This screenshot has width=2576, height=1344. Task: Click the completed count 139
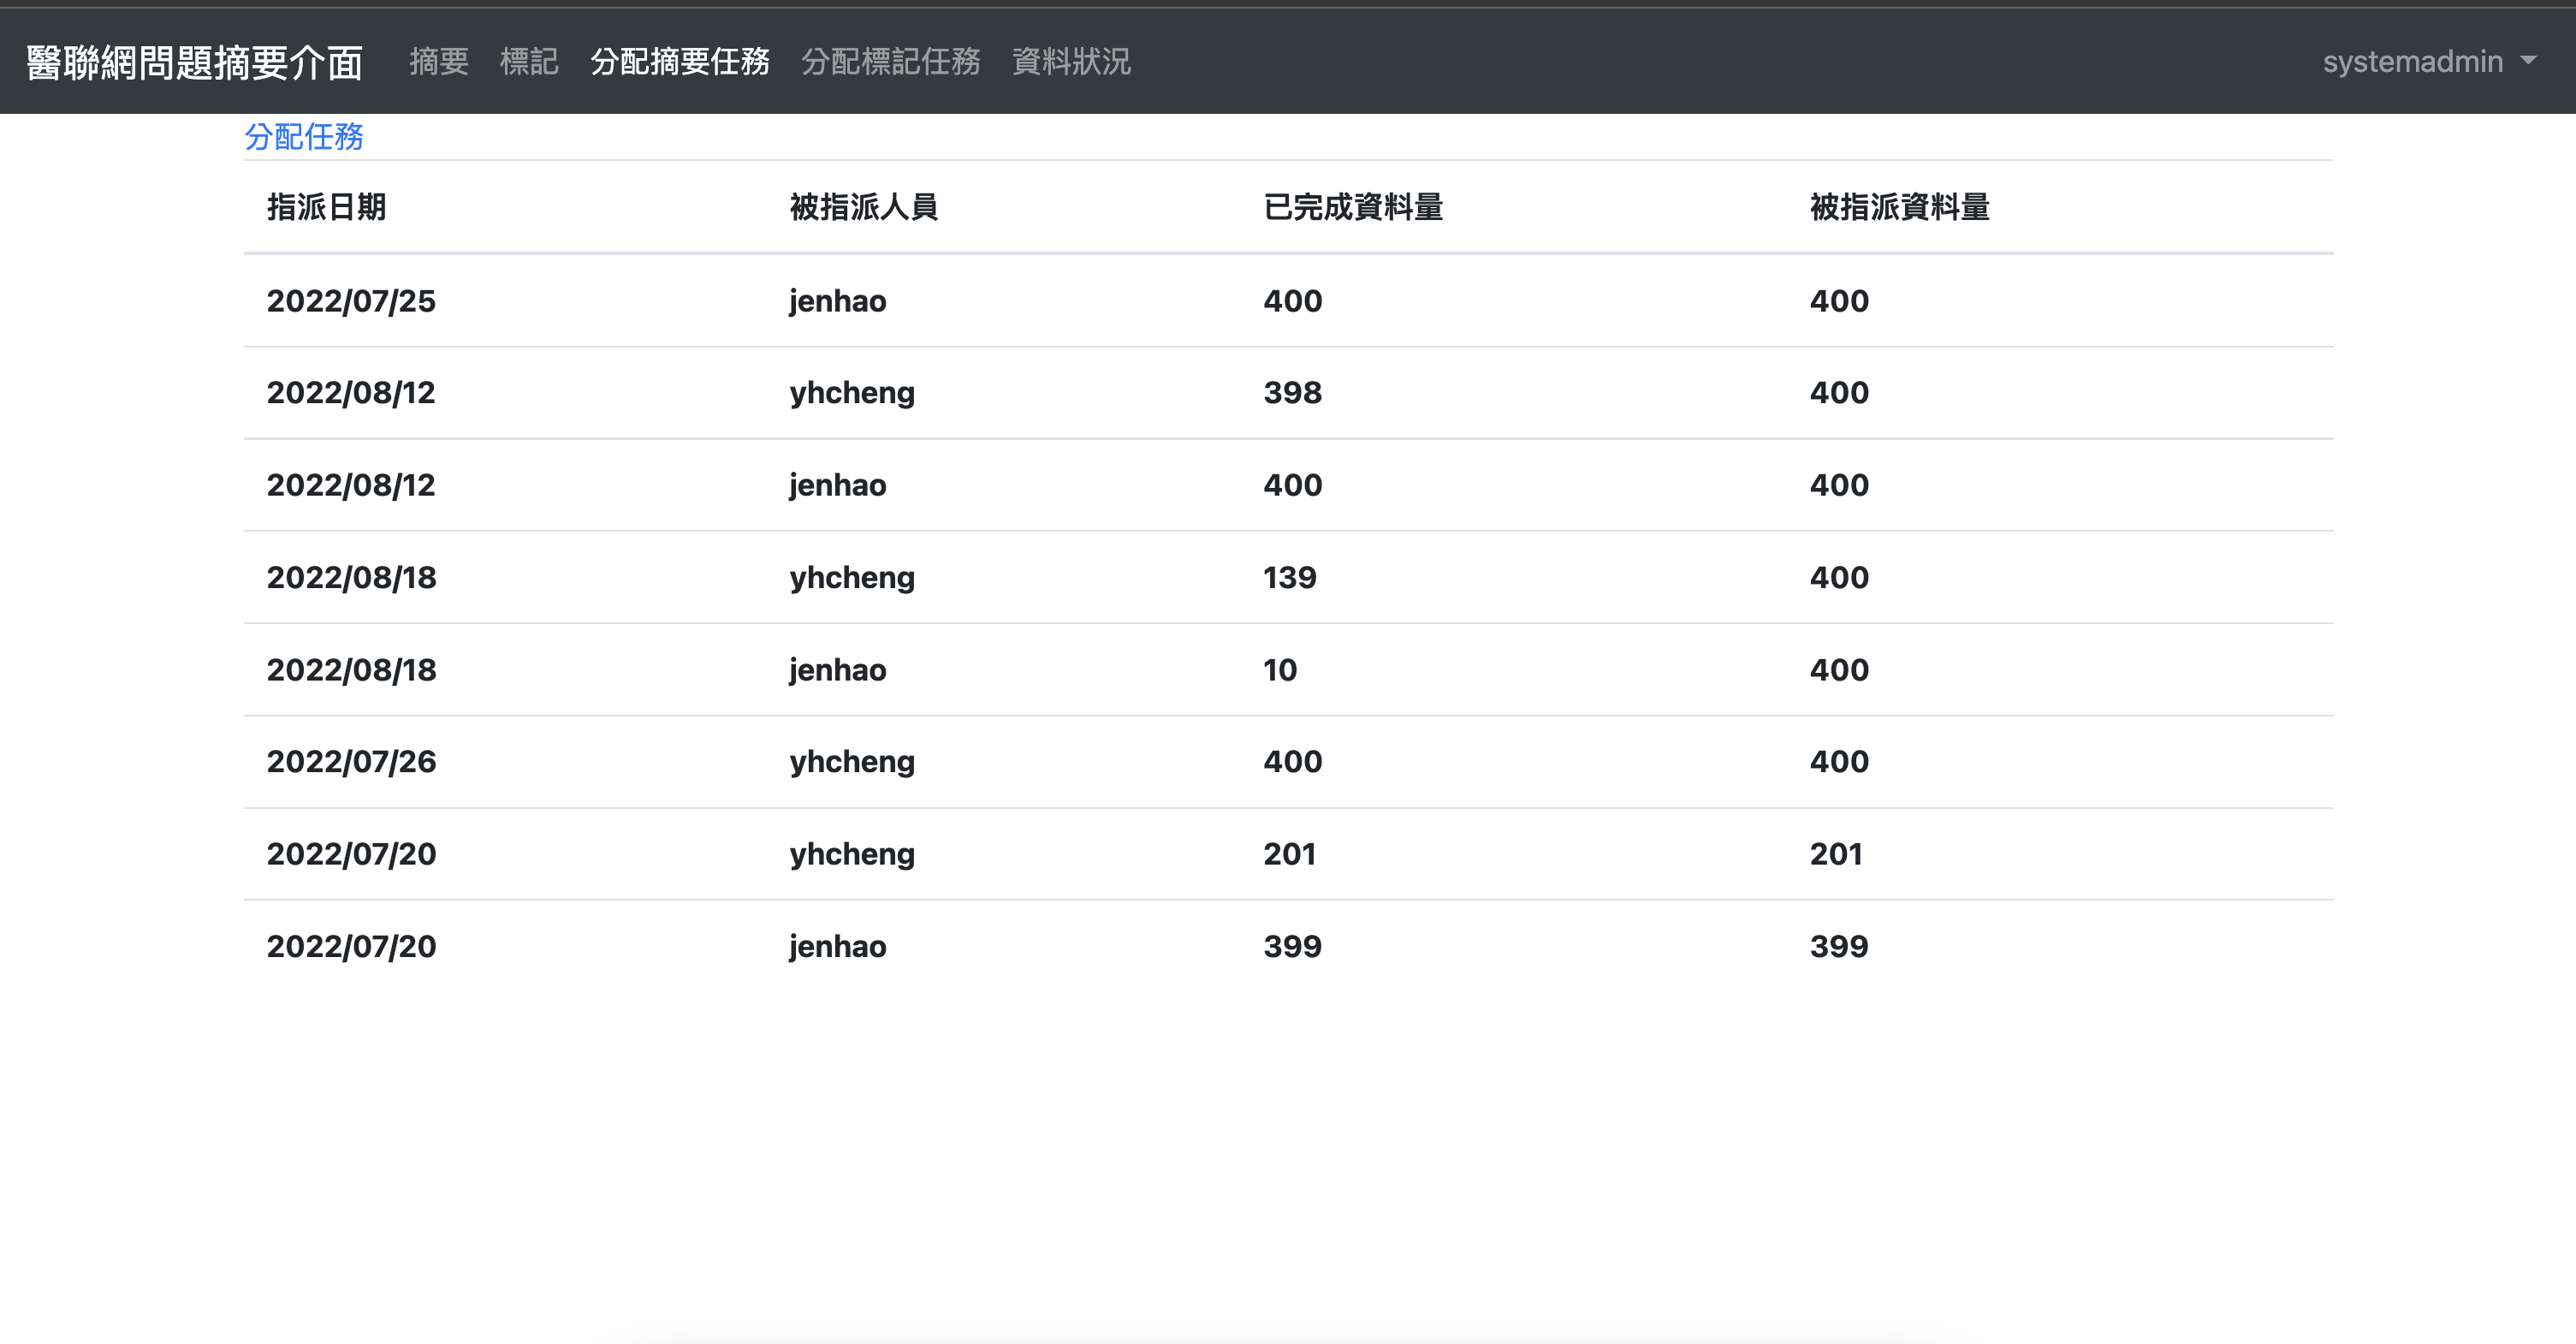coord(1290,577)
